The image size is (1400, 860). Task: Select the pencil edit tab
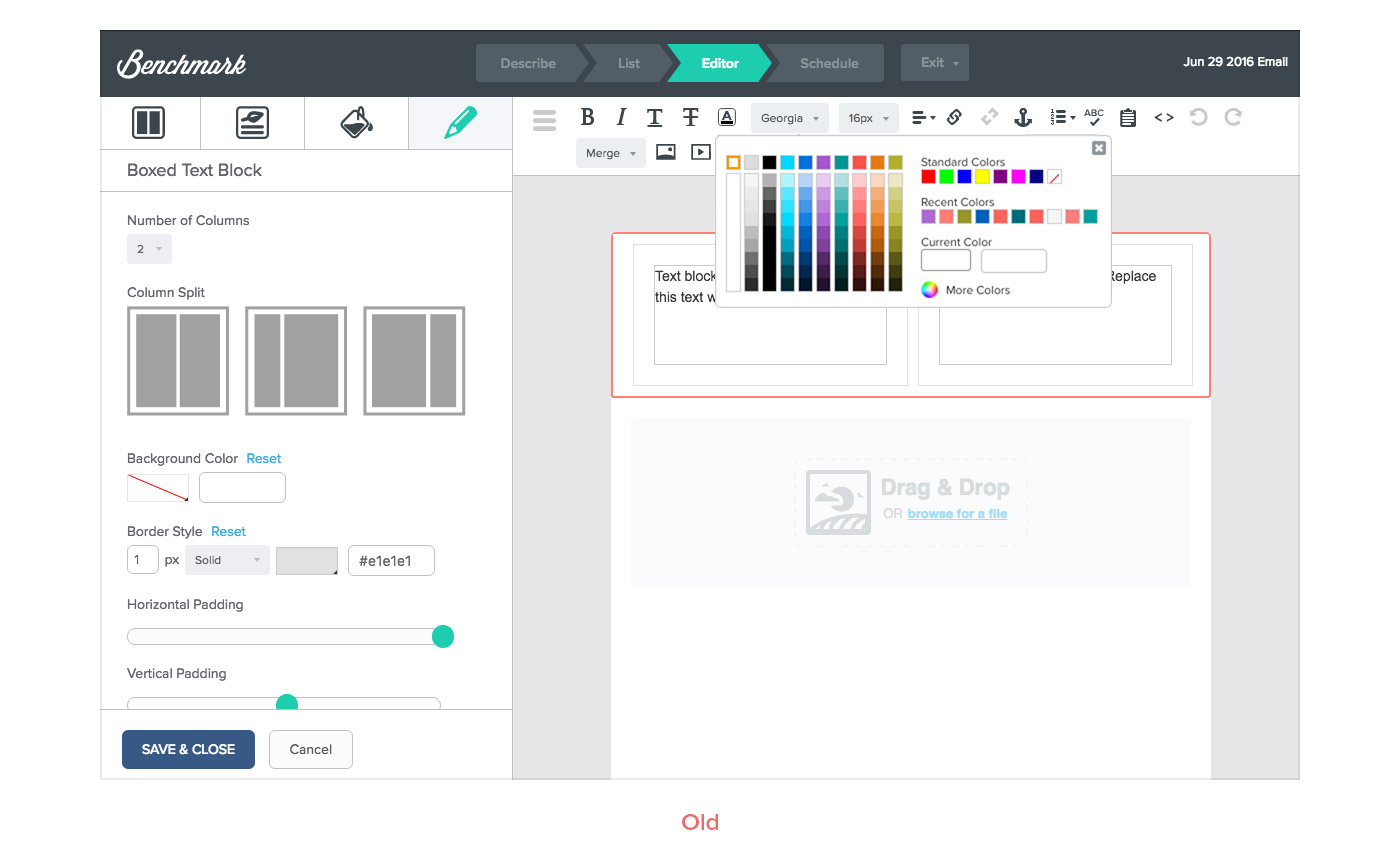click(x=460, y=123)
